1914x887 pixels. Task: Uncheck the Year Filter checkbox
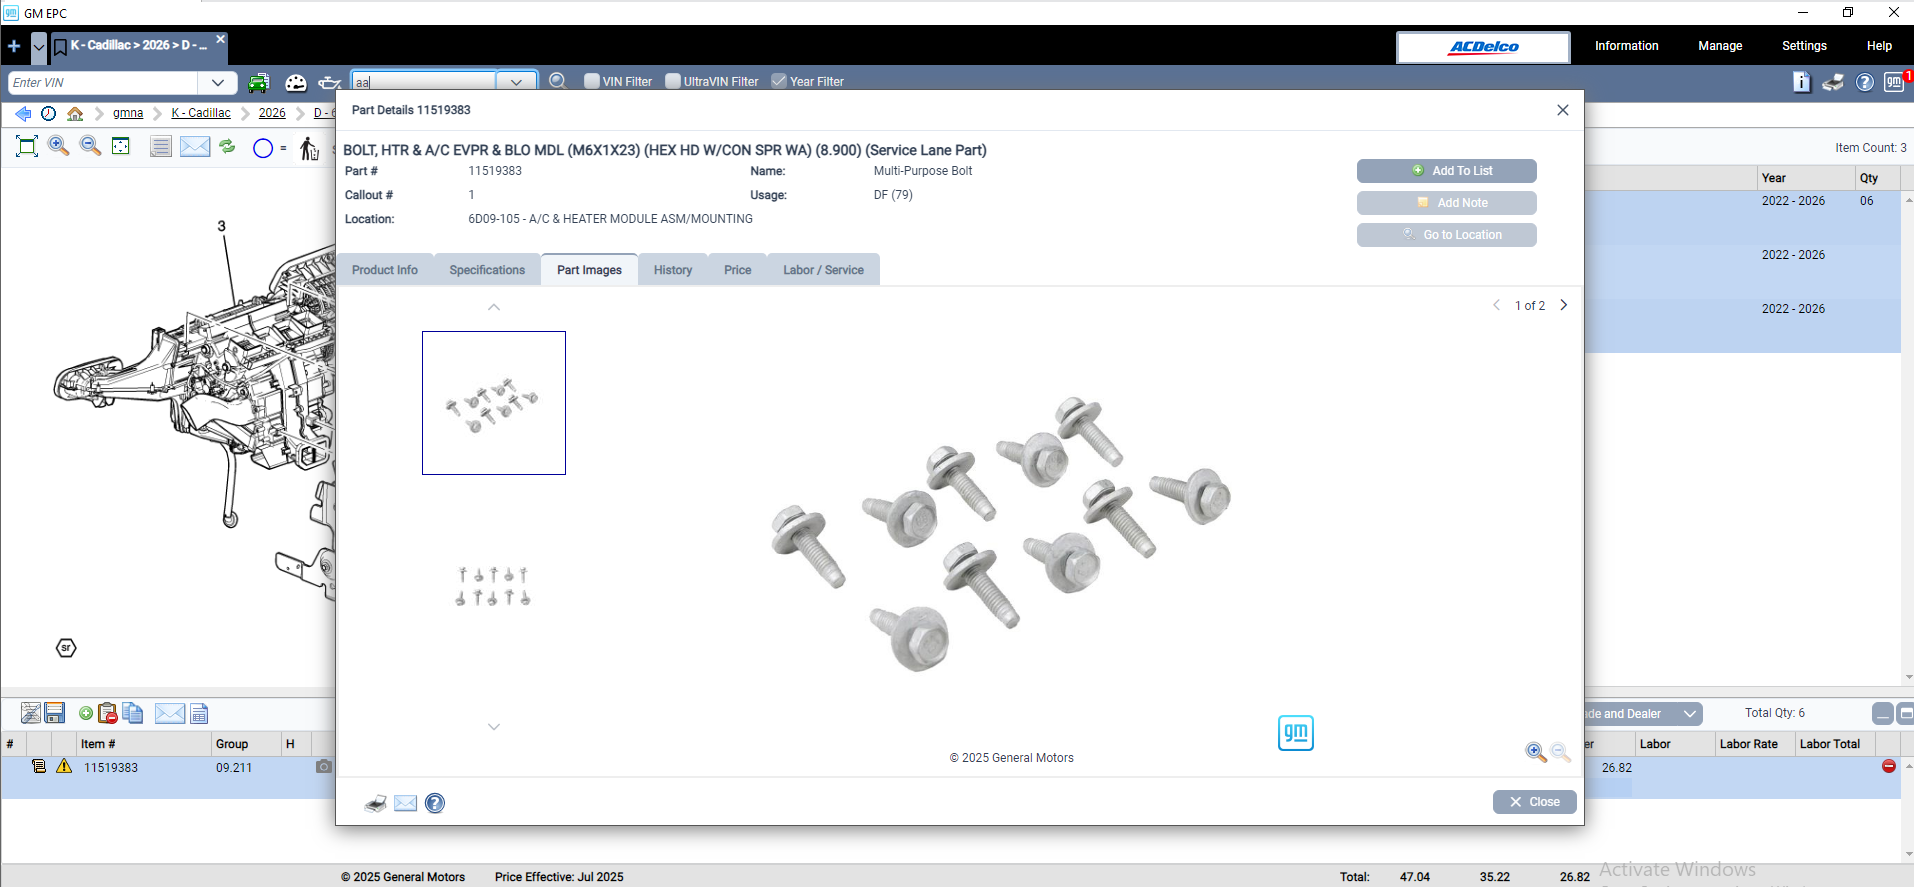pyautogui.click(x=779, y=81)
